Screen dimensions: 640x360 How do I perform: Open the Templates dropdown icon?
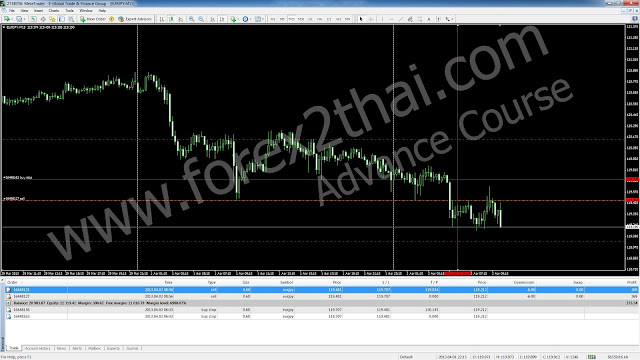(x=258, y=19)
